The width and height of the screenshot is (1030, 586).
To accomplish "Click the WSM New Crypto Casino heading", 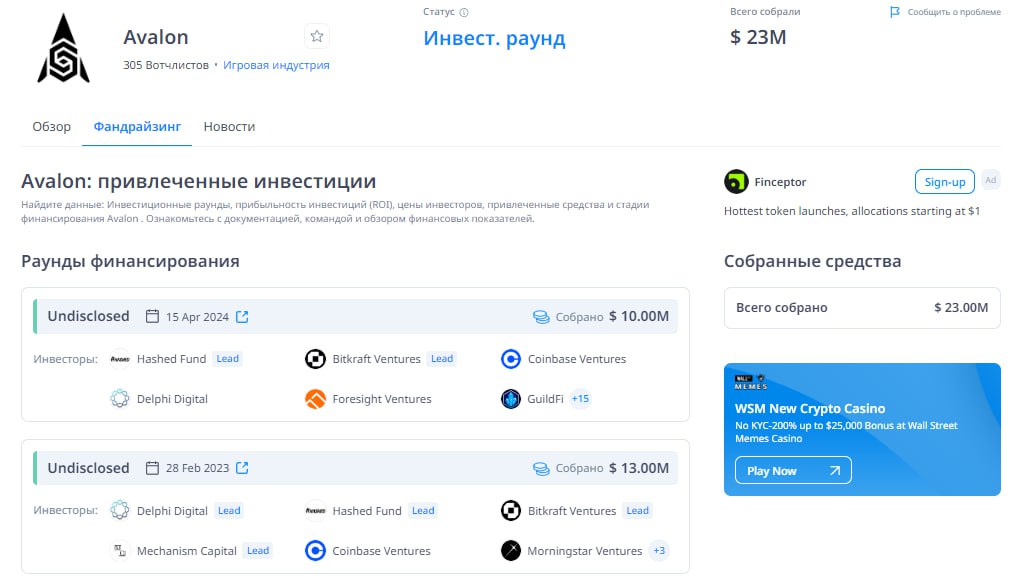I will pos(810,409).
